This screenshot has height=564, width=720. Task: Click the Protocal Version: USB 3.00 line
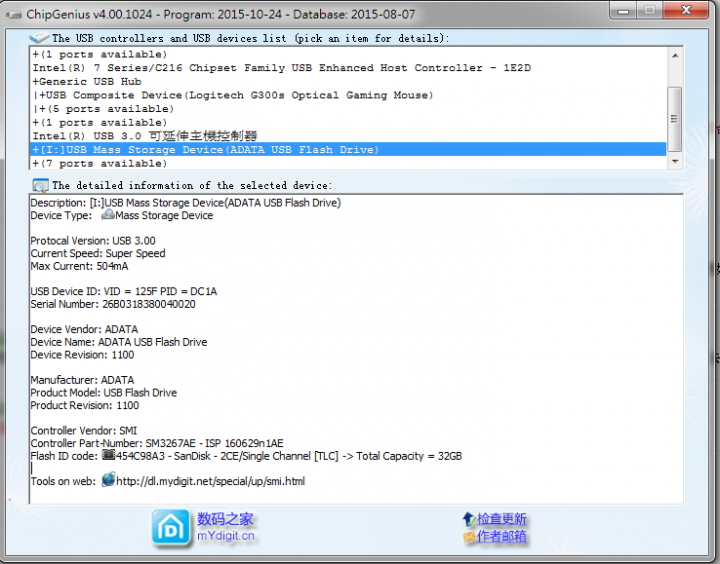[93, 241]
